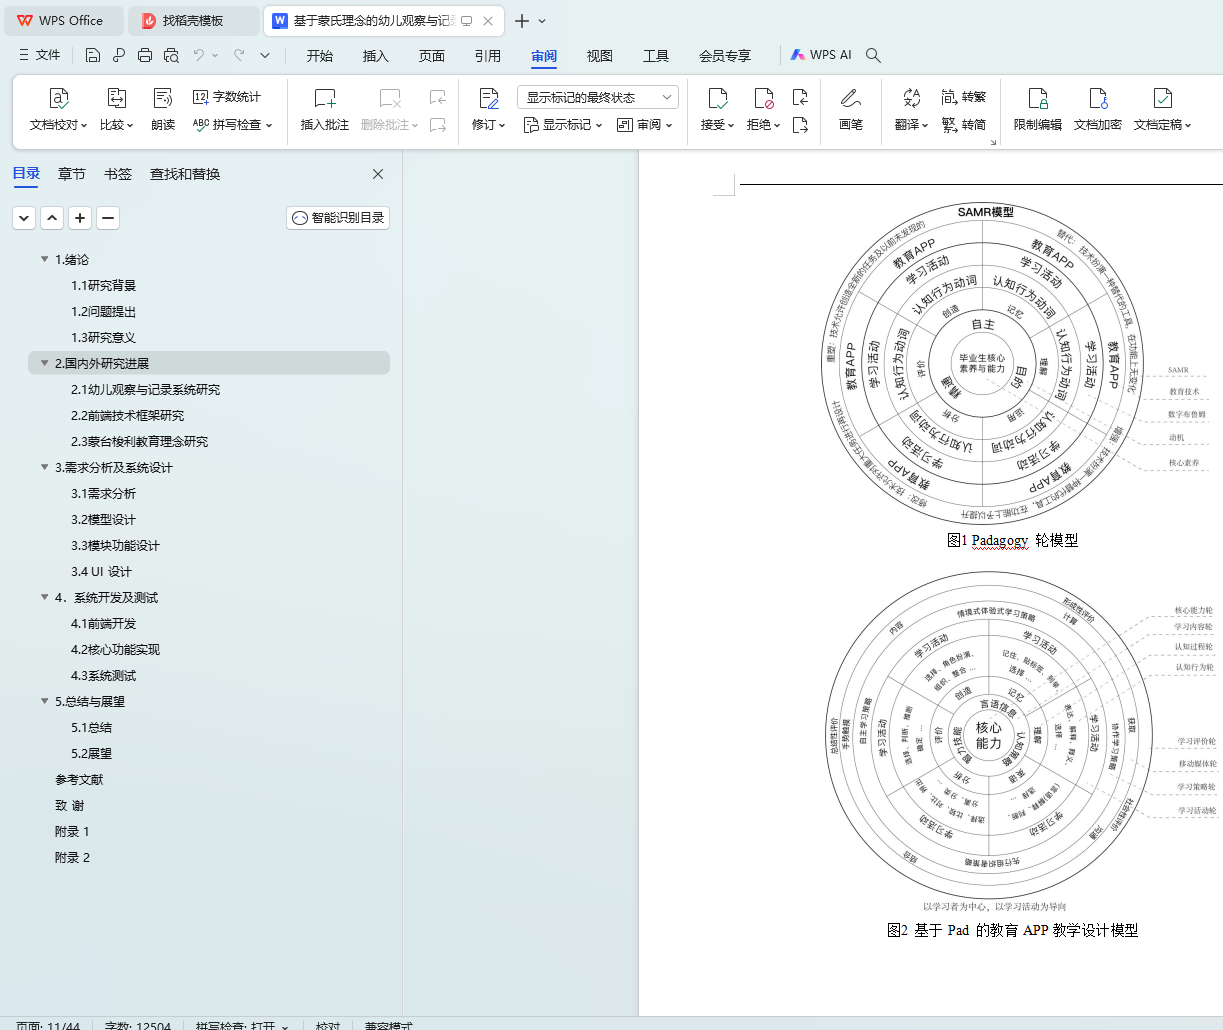Click the Save document icon
Viewport: 1223px width, 1030px height.
click(93, 55)
